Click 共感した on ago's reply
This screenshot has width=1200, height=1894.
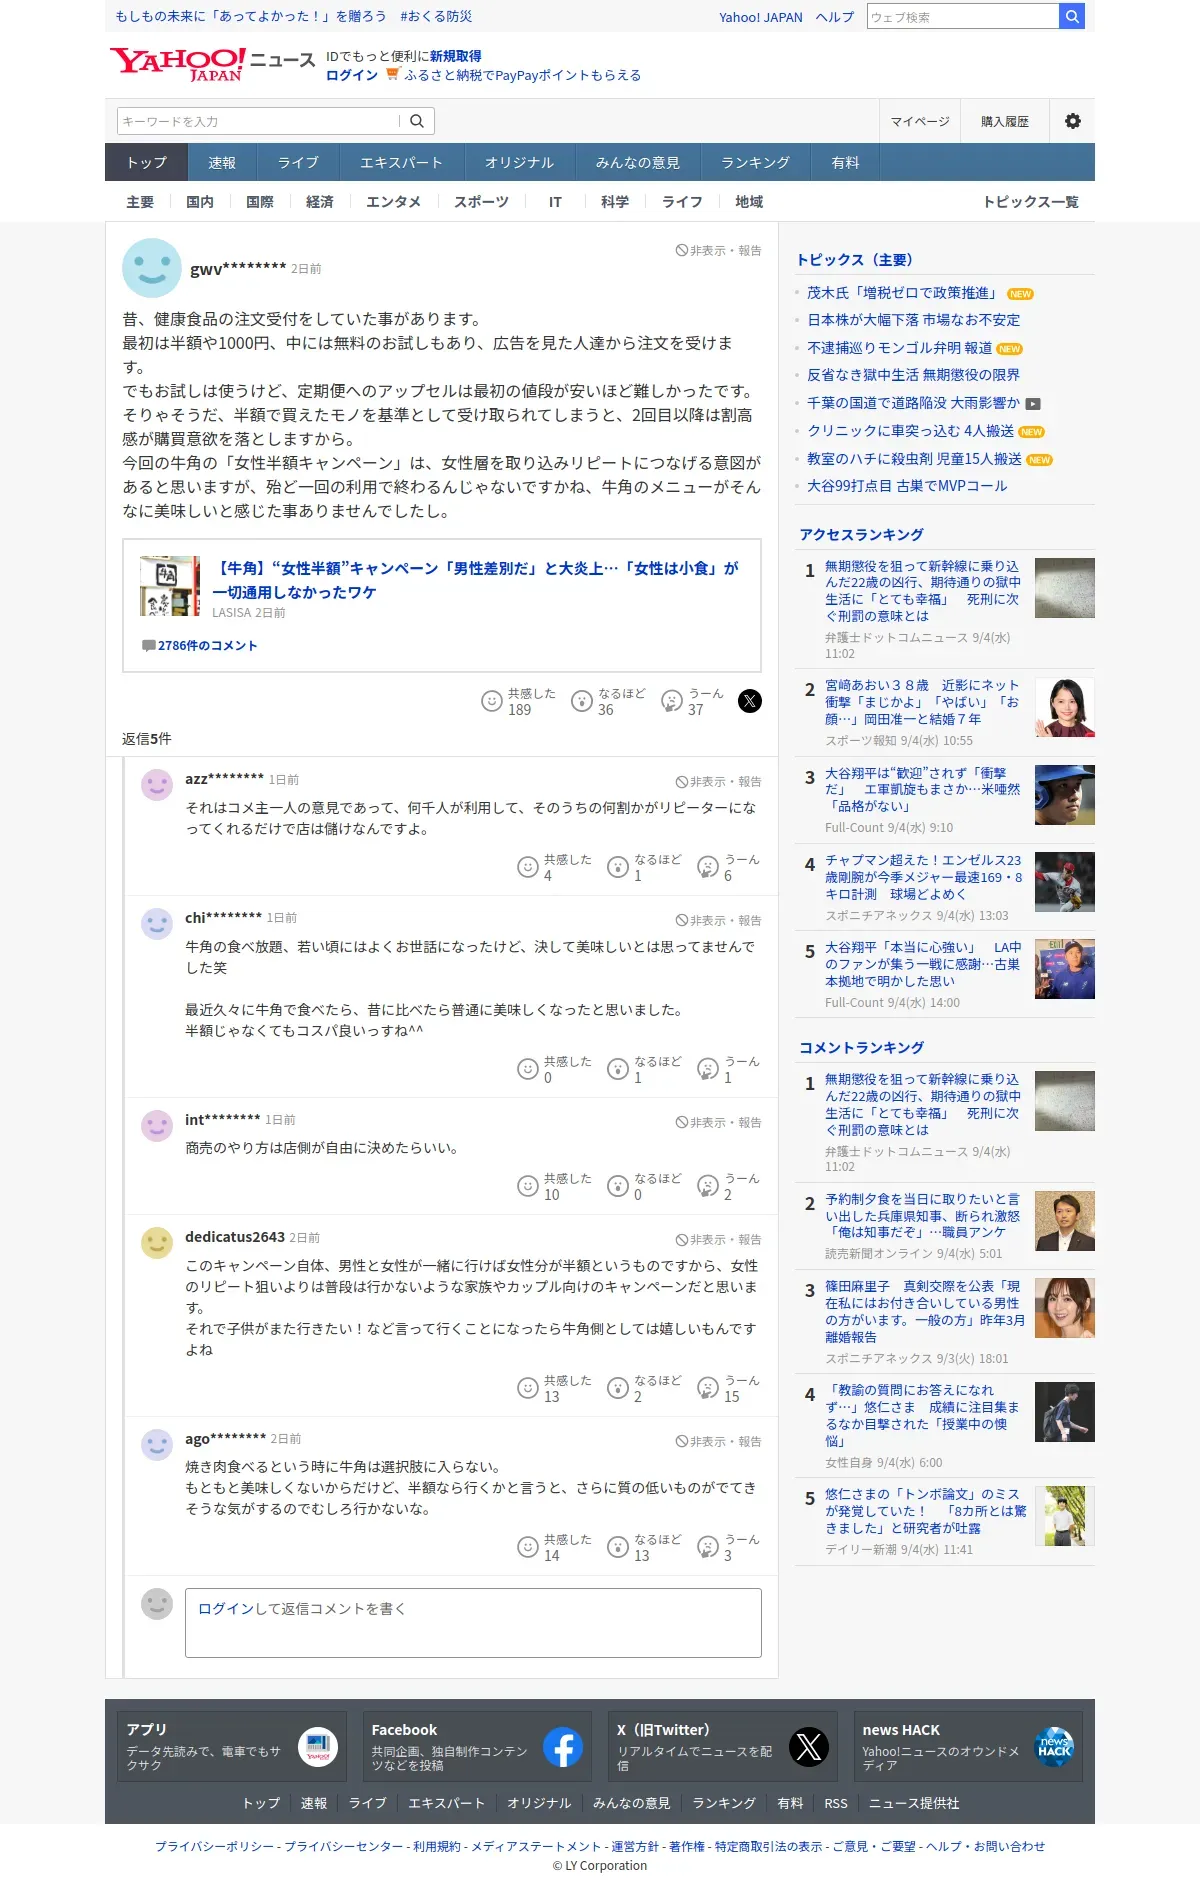[528, 1547]
